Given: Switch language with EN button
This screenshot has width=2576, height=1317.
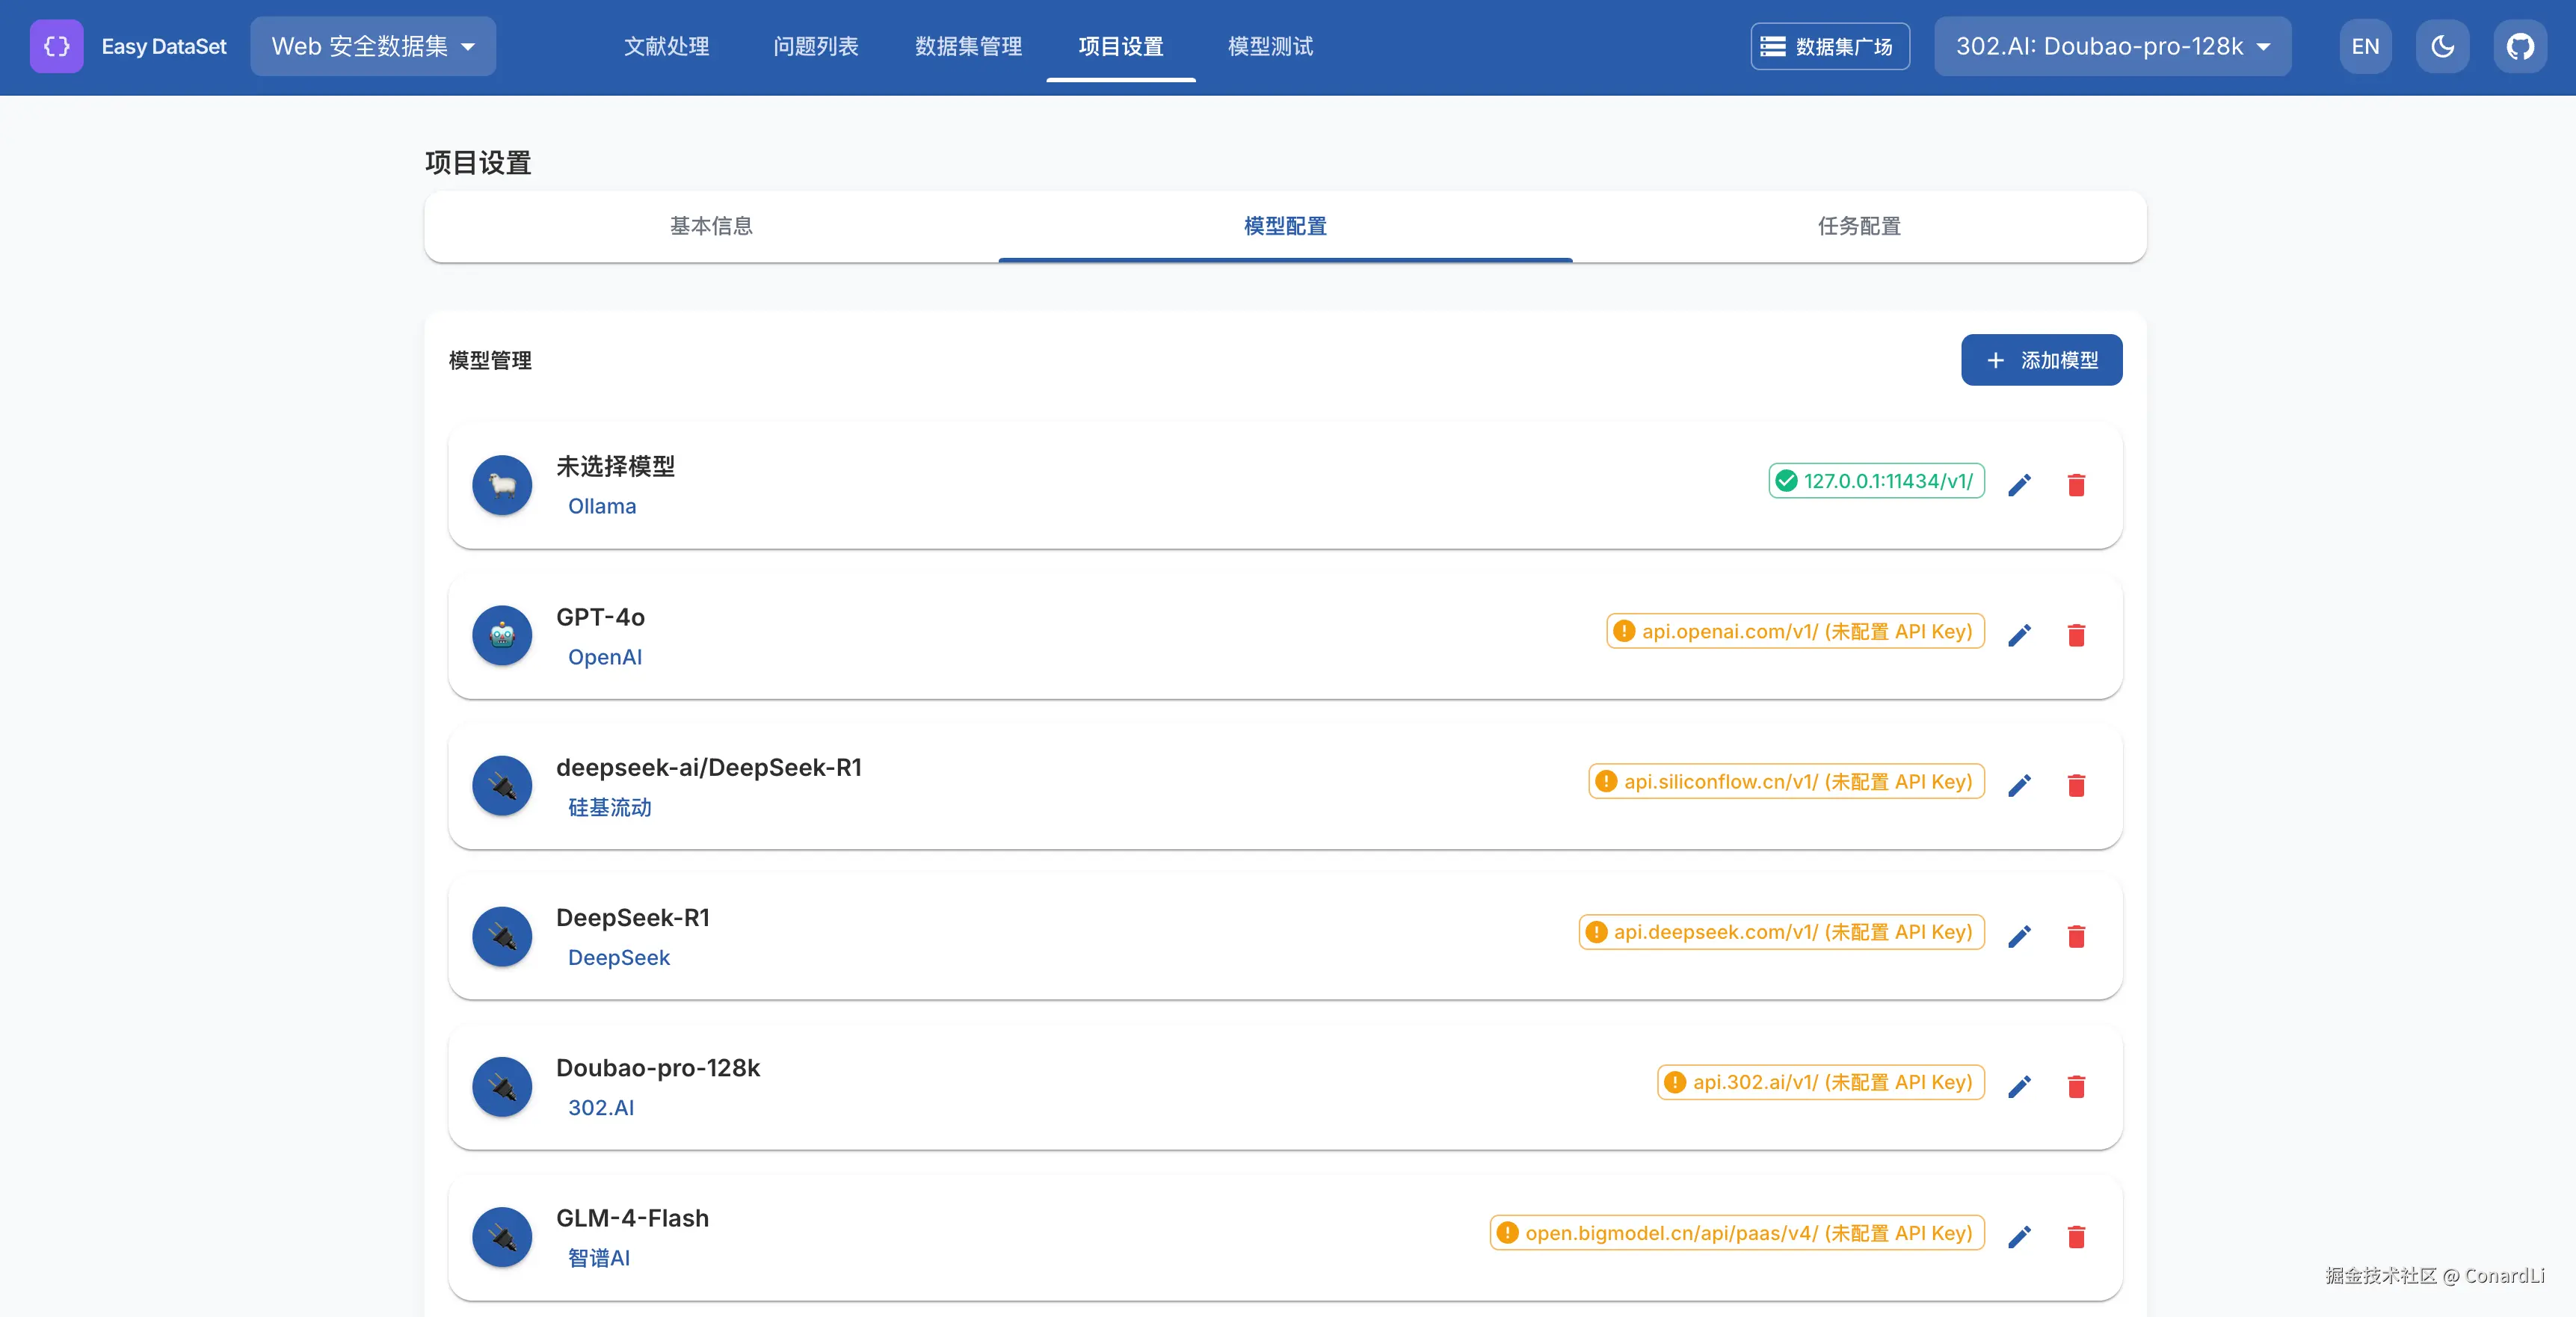Looking at the screenshot, I should (2364, 46).
